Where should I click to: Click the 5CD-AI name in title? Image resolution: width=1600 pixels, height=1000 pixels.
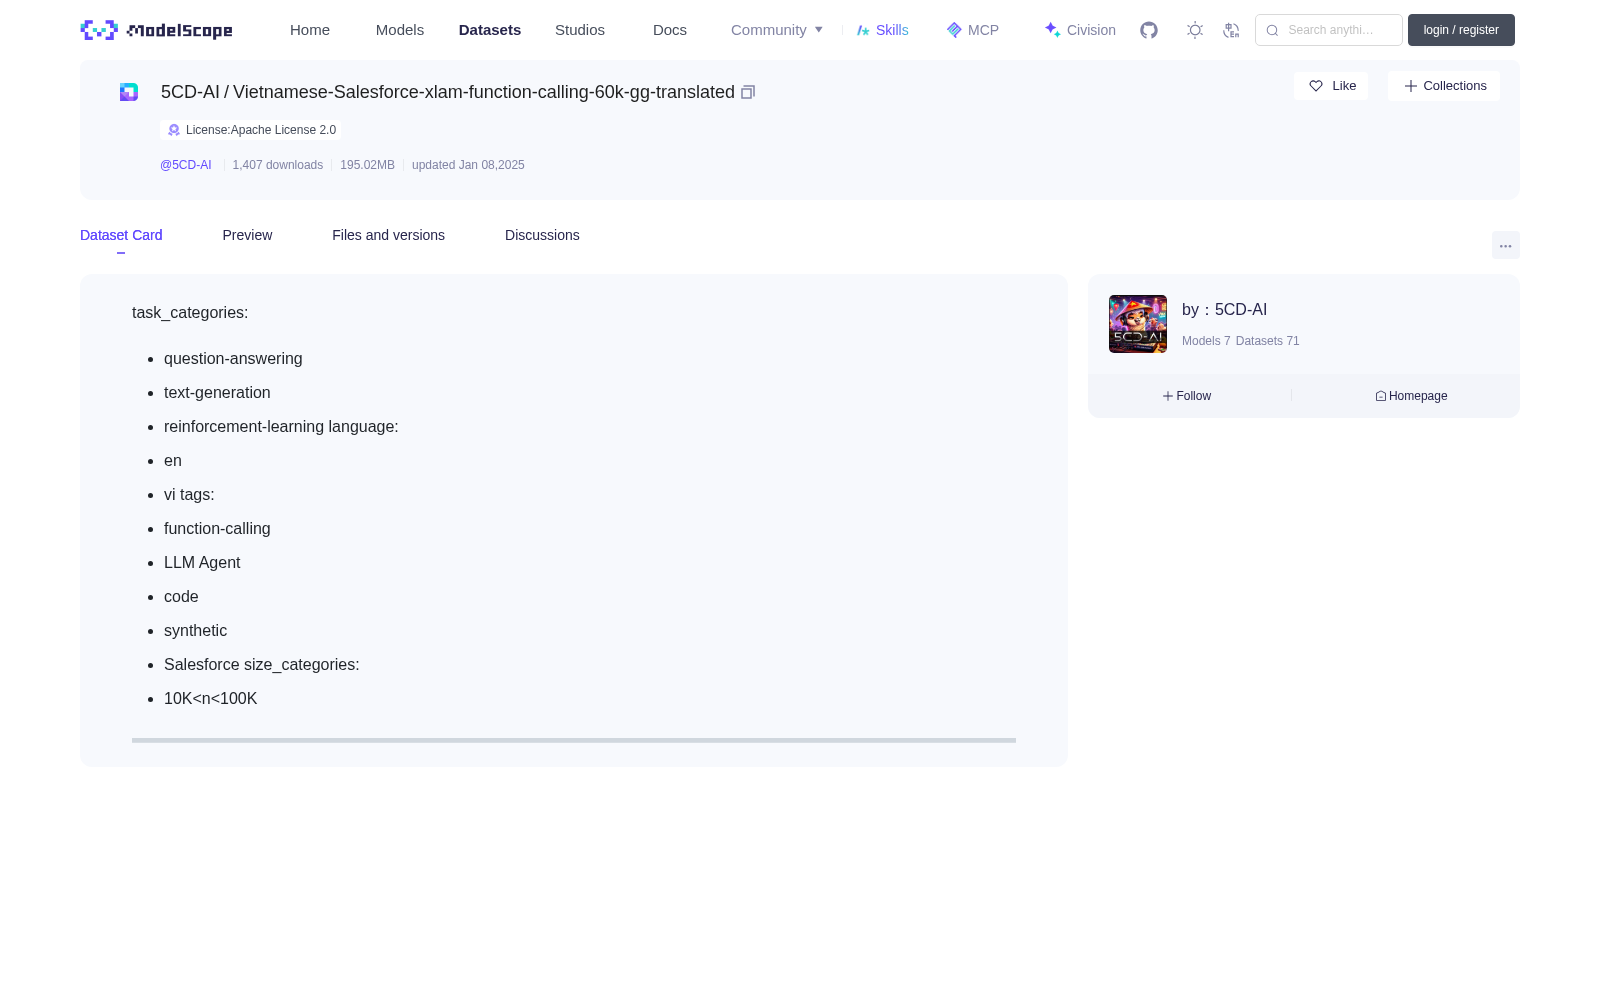click(x=190, y=92)
